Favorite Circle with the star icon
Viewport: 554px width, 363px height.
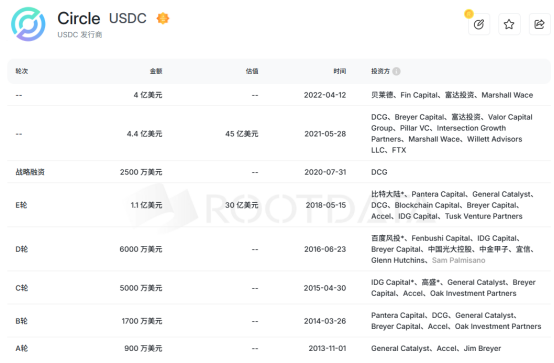509,24
